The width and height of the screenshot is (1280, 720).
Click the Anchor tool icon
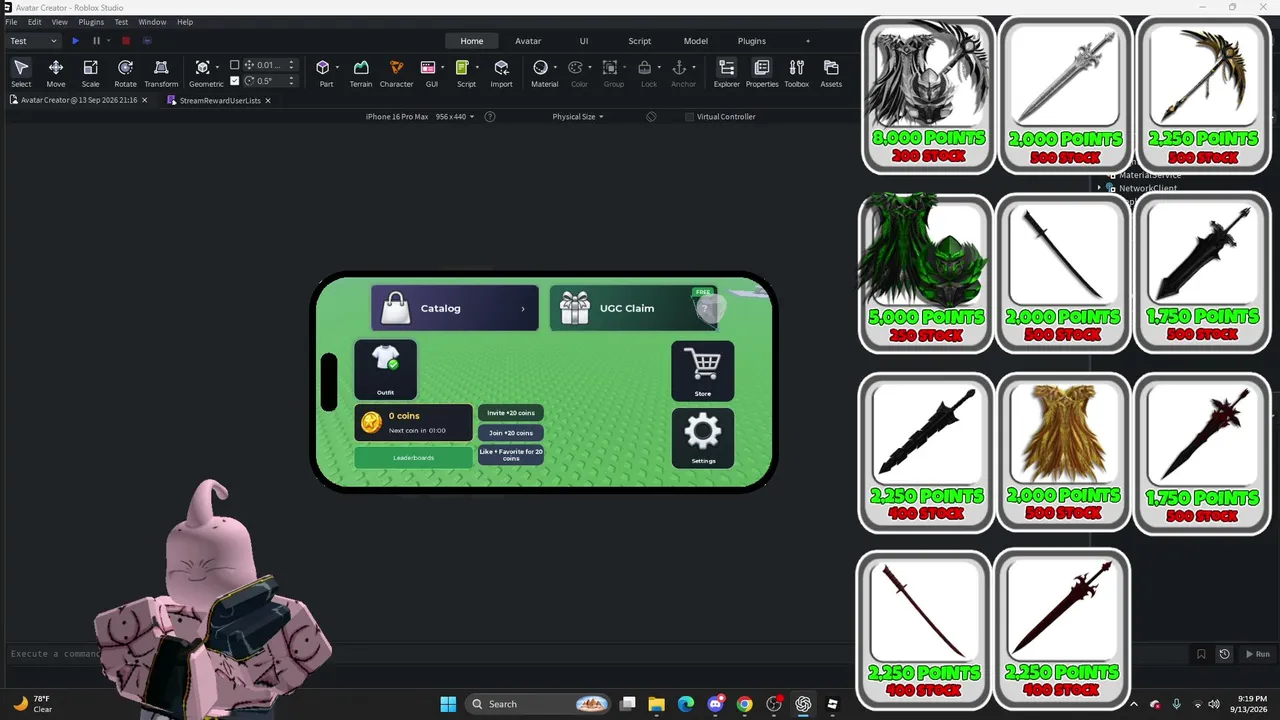pyautogui.click(x=680, y=67)
